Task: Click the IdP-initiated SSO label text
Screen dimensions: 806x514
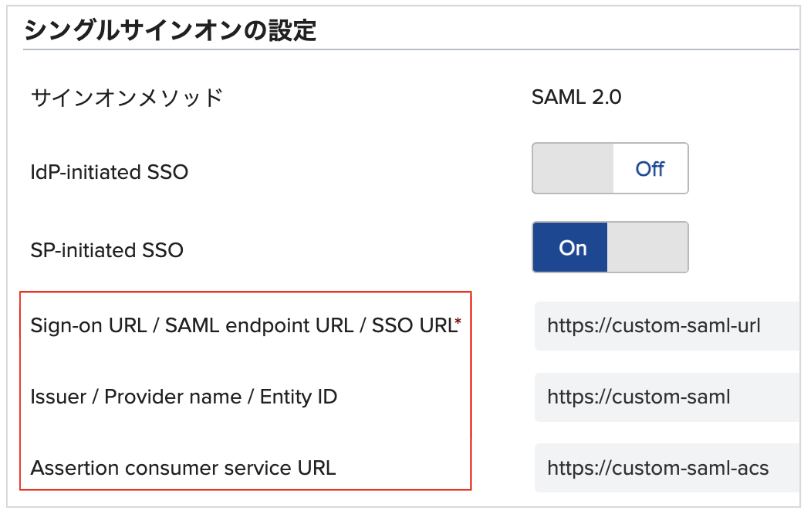Action: click(x=109, y=172)
